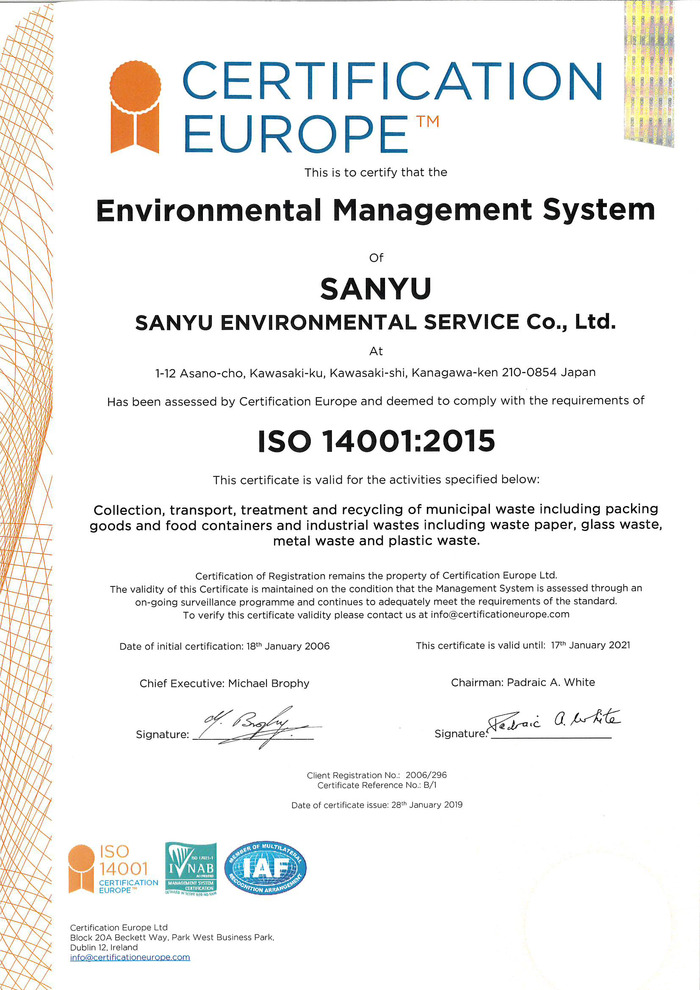
Task: Click Michael Brophy's handwritten signature
Action: [x=248, y=725]
